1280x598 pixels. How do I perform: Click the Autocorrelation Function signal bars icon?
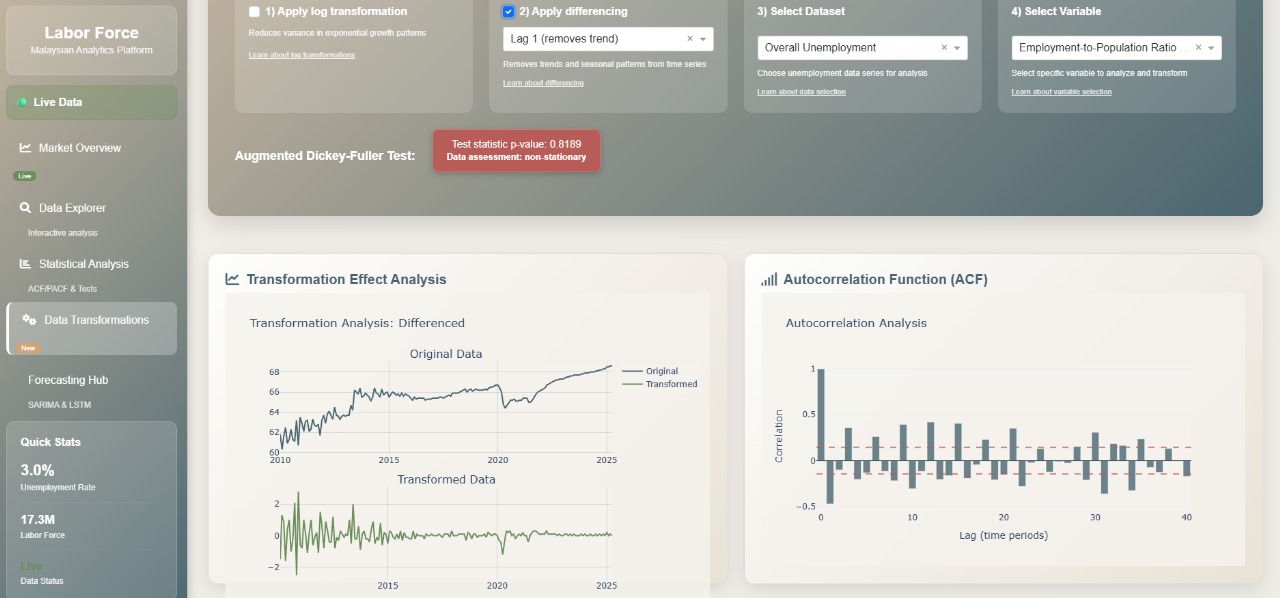pyautogui.click(x=769, y=280)
